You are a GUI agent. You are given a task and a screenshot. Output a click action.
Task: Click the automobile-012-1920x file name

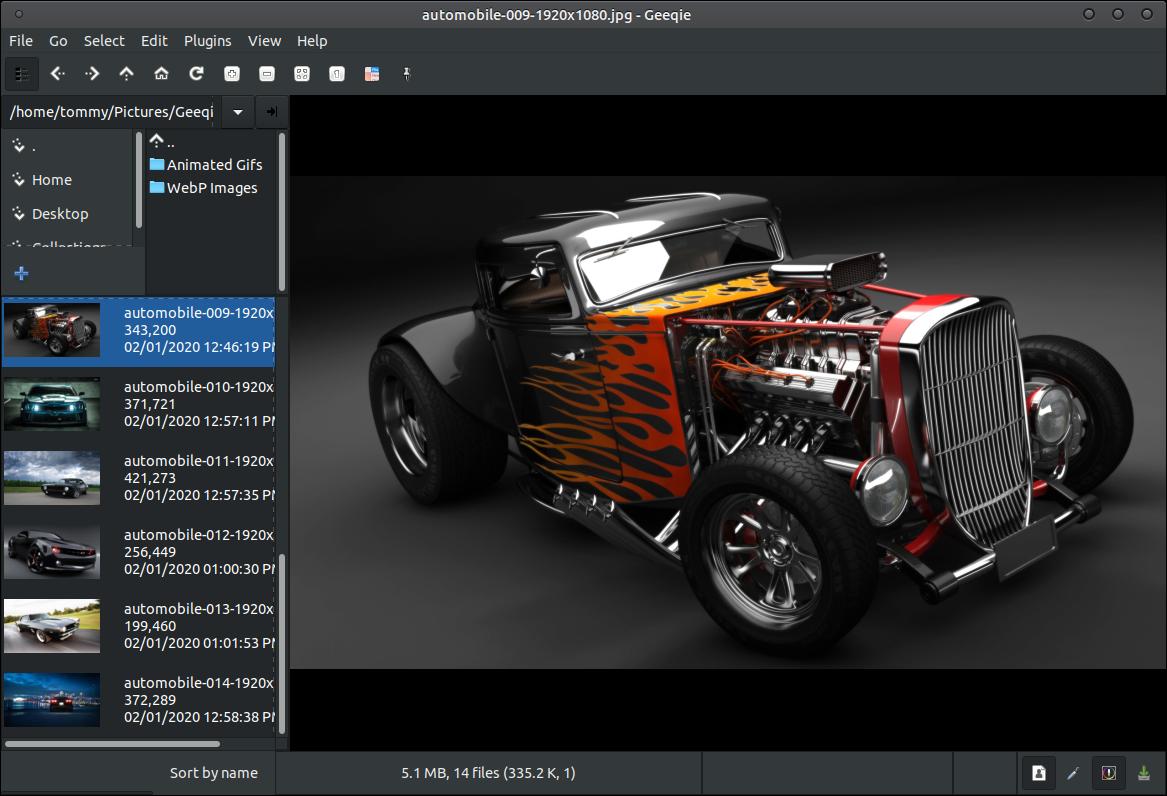[x=199, y=535]
